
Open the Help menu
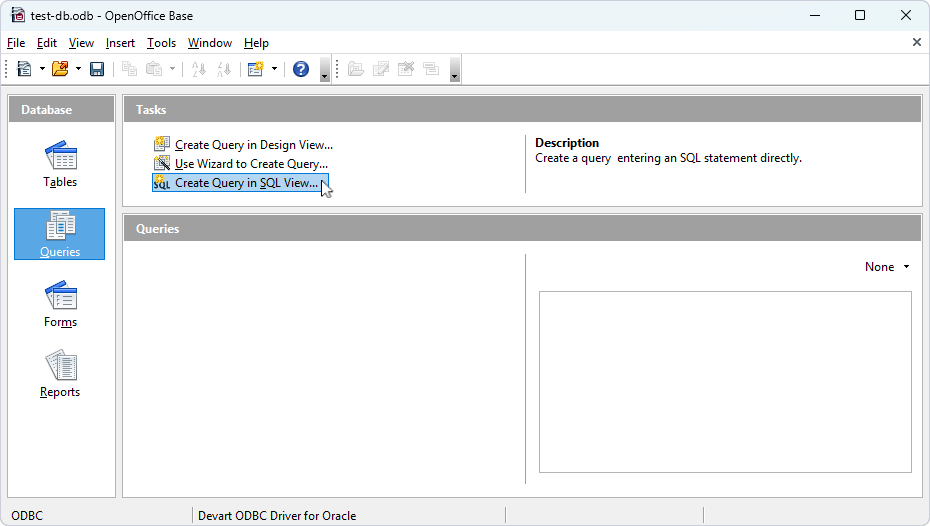[x=256, y=43]
